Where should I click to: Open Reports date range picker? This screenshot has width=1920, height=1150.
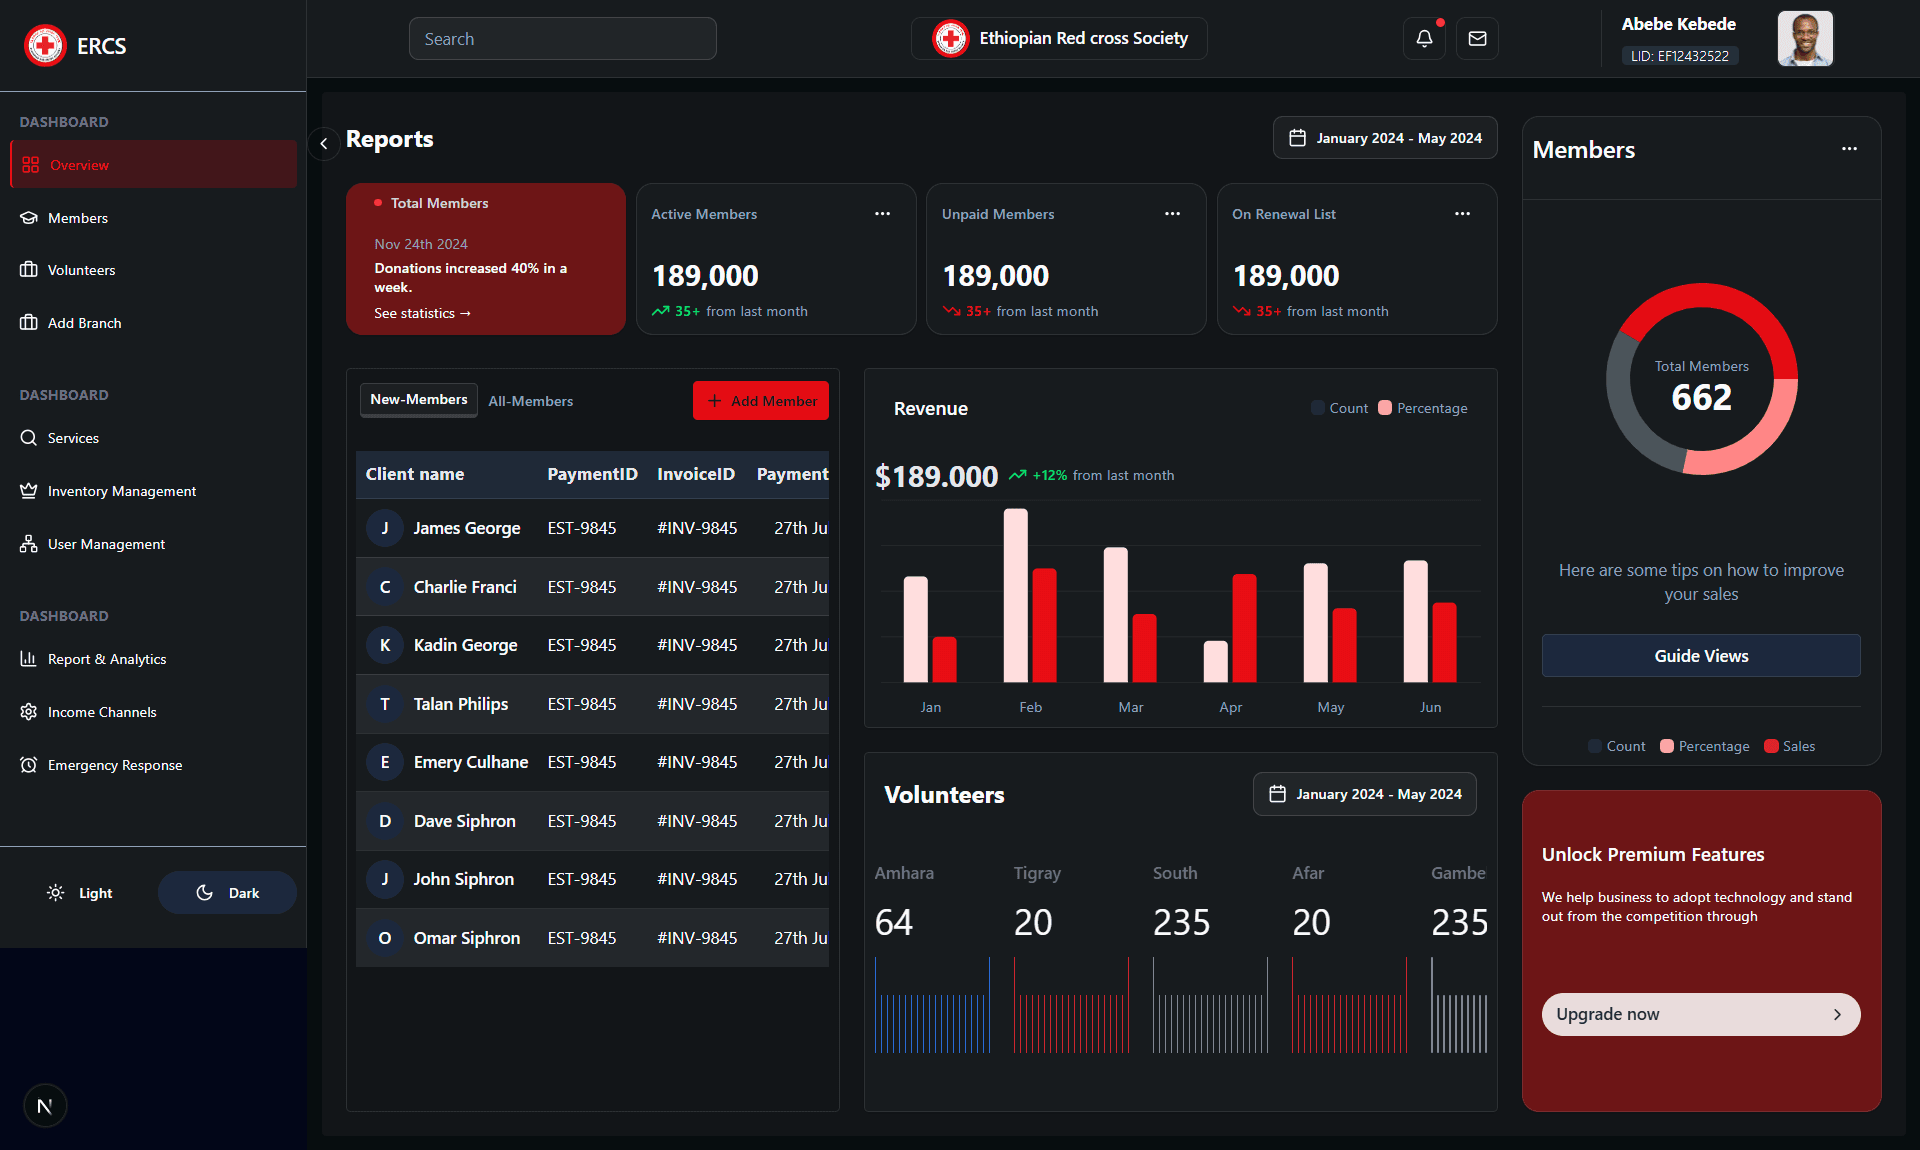[1384, 138]
